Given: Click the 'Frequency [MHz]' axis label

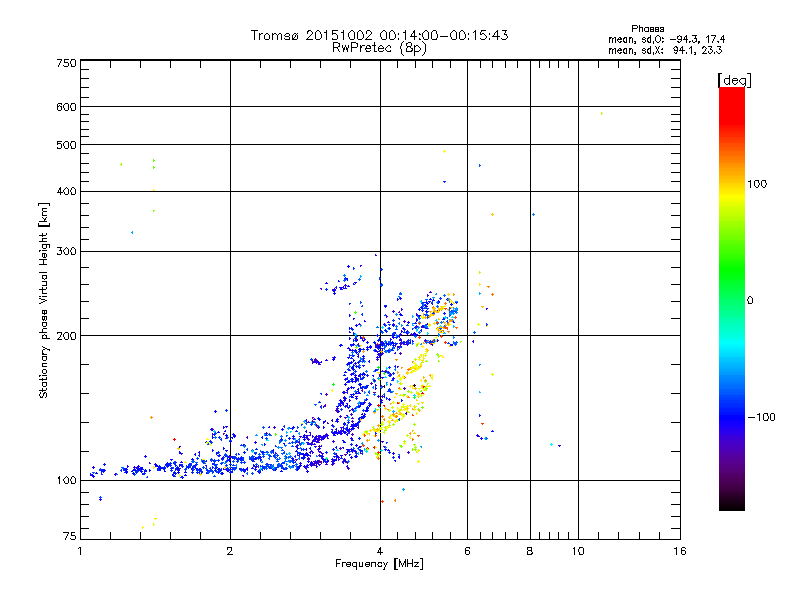Looking at the screenshot, I should click(x=379, y=564).
